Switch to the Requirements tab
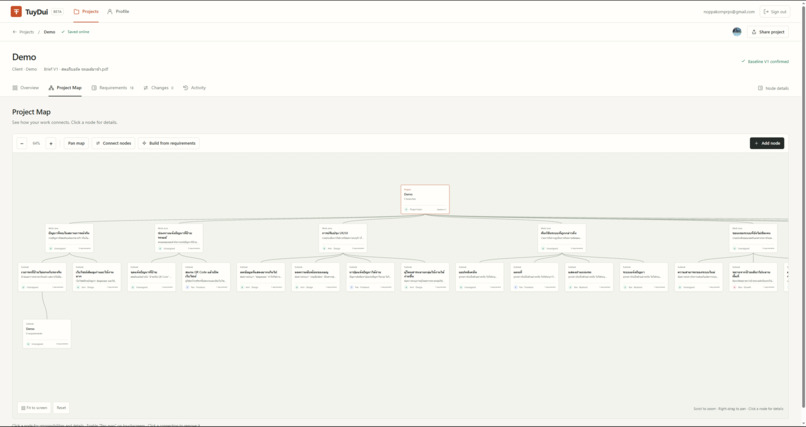 (113, 88)
